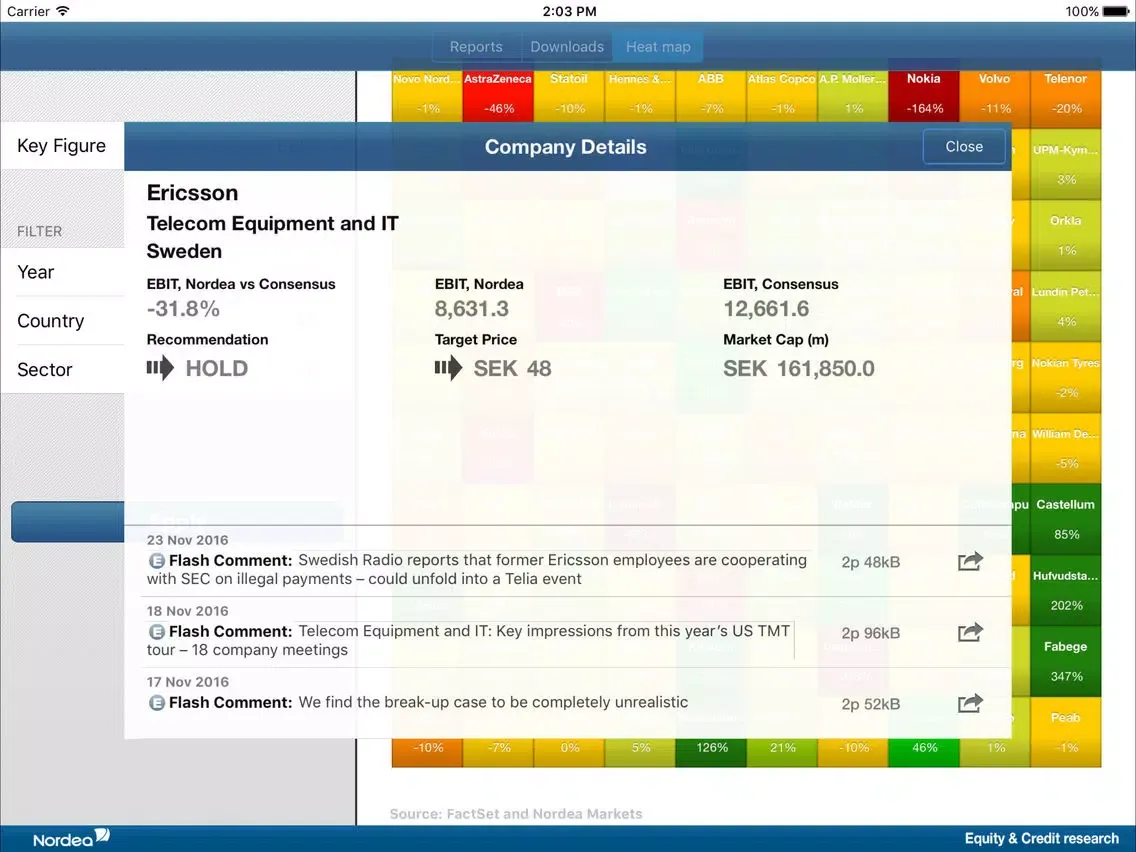Click the 2p 52kB file size label
Viewport: 1136px width, 852px height.
pyautogui.click(x=870, y=703)
